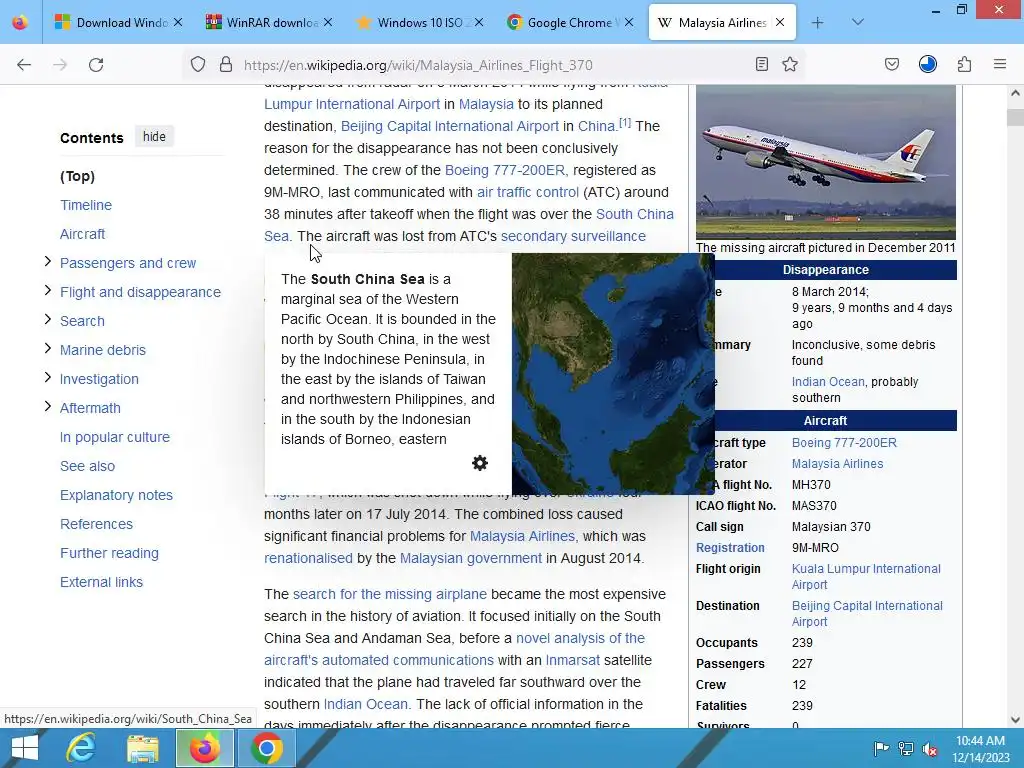This screenshot has width=1024, height=768.
Task: Switch to the Google Chrome tab
Action: (569, 23)
